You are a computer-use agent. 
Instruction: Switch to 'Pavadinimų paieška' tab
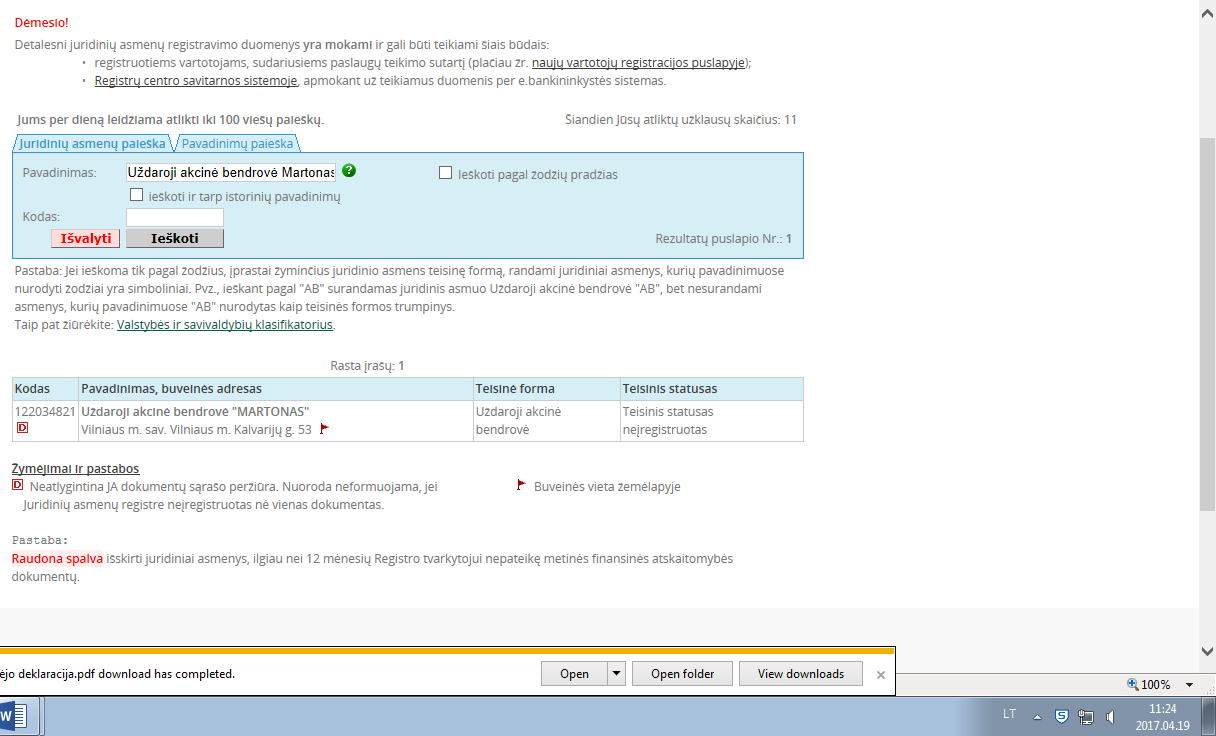(x=238, y=144)
